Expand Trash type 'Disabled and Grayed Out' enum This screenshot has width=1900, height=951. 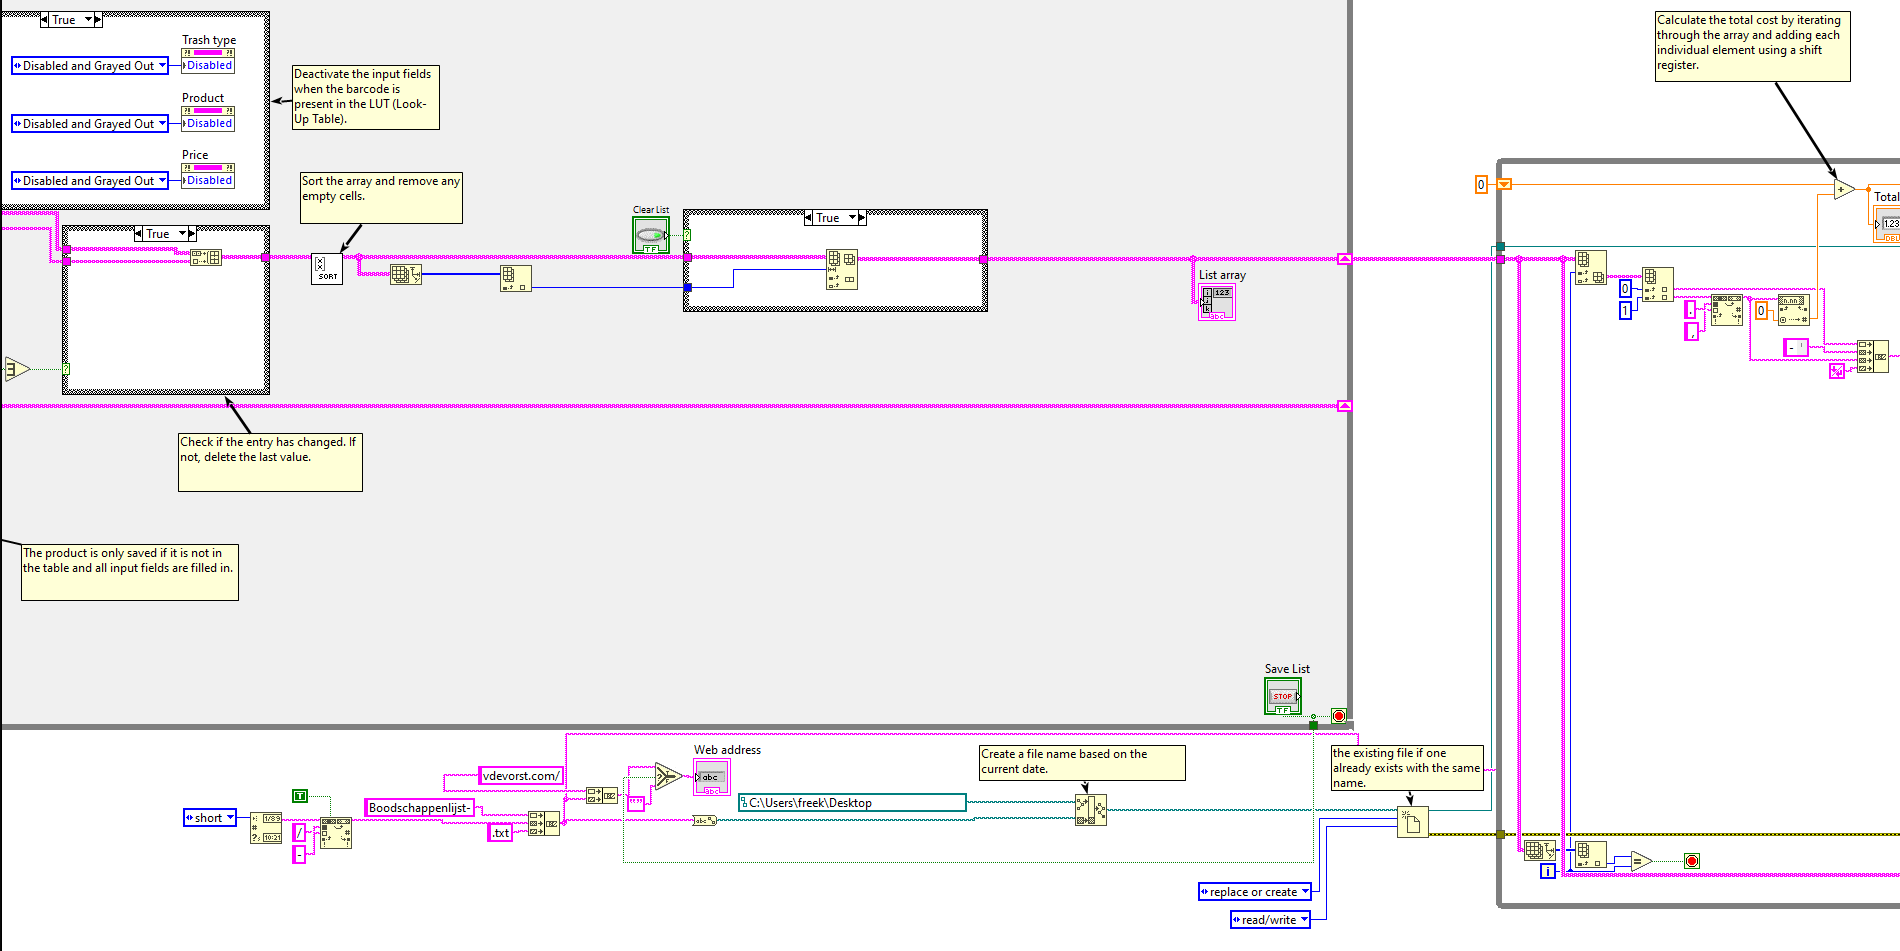(89, 66)
